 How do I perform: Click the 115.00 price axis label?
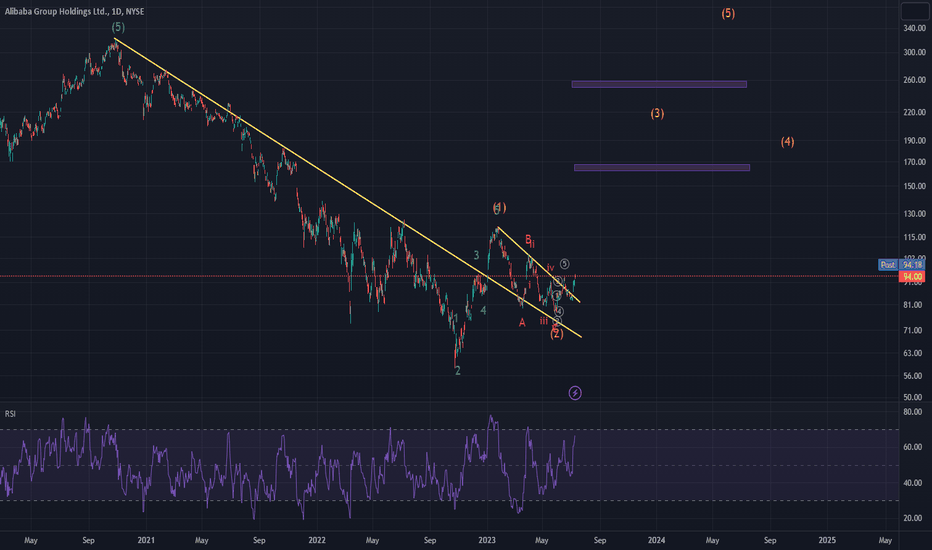click(914, 237)
